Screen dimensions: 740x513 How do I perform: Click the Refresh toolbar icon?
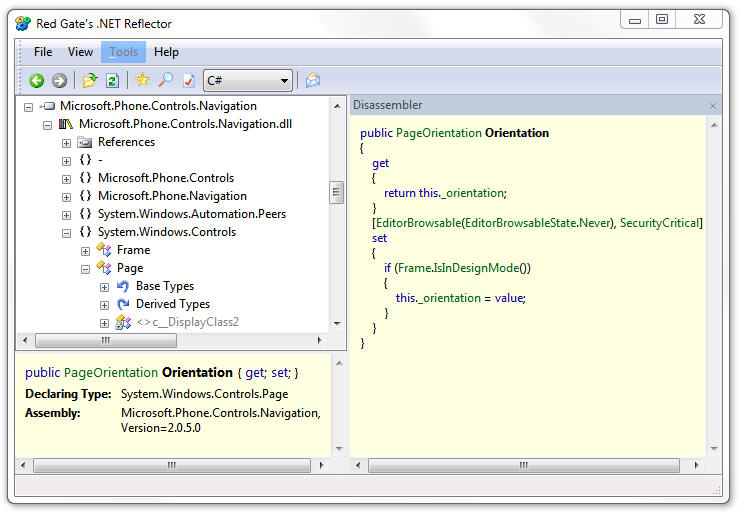click(112, 80)
